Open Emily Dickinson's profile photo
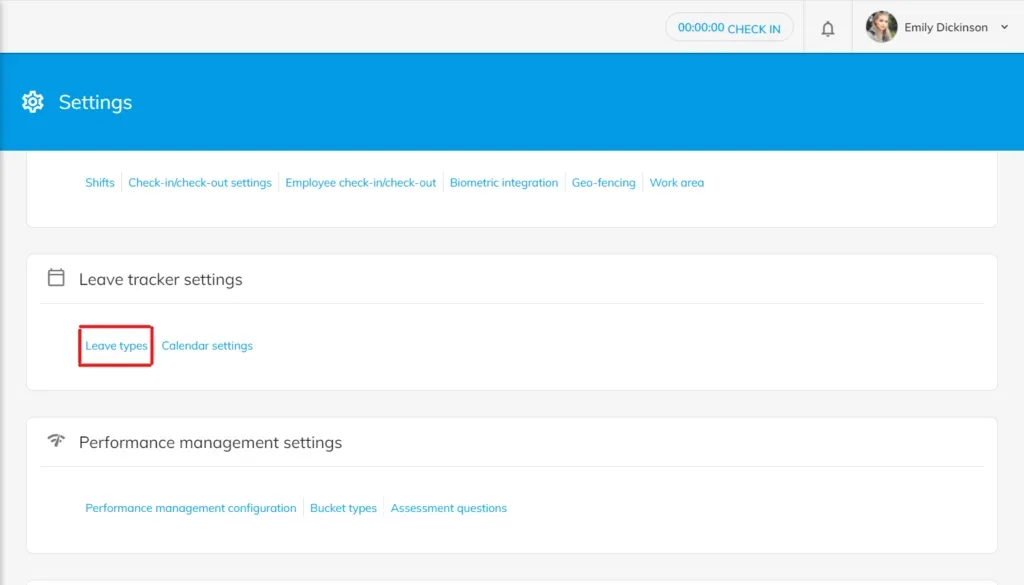 881,27
